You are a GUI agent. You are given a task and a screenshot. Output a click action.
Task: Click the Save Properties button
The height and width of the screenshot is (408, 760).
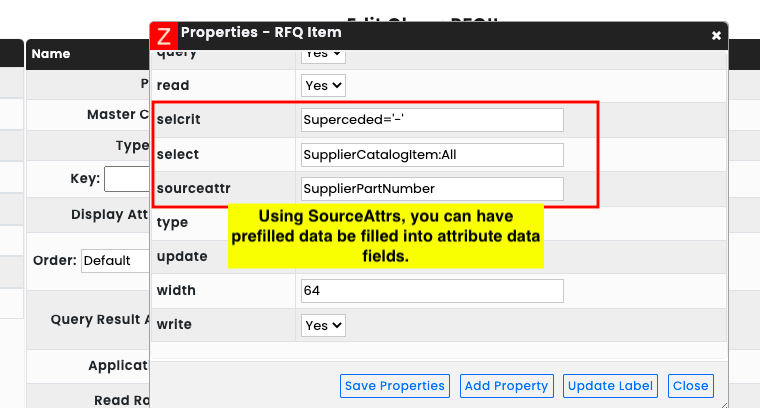point(395,386)
